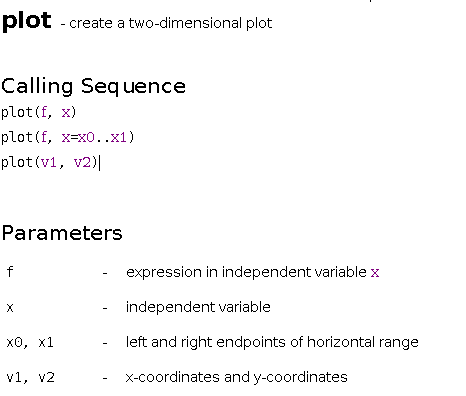Viewport: 466px width, 396px height.
Task: Click purple x link after "independent variable"
Action: point(375,273)
